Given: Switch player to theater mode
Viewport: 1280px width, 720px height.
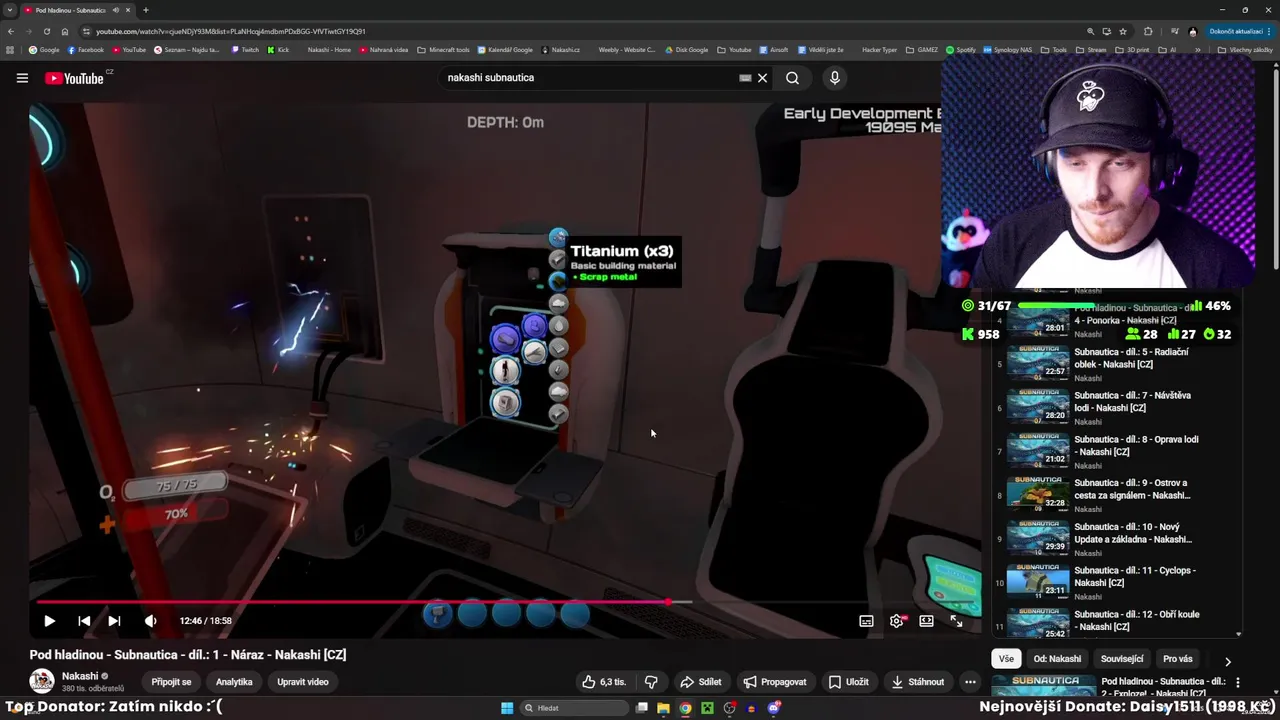Looking at the screenshot, I should (x=927, y=621).
